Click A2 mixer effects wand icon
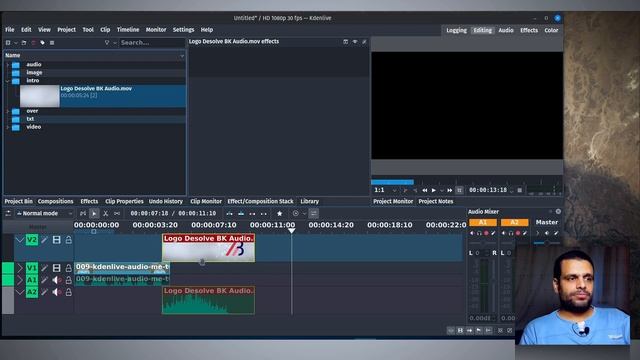640x360 pixels. 525,233
